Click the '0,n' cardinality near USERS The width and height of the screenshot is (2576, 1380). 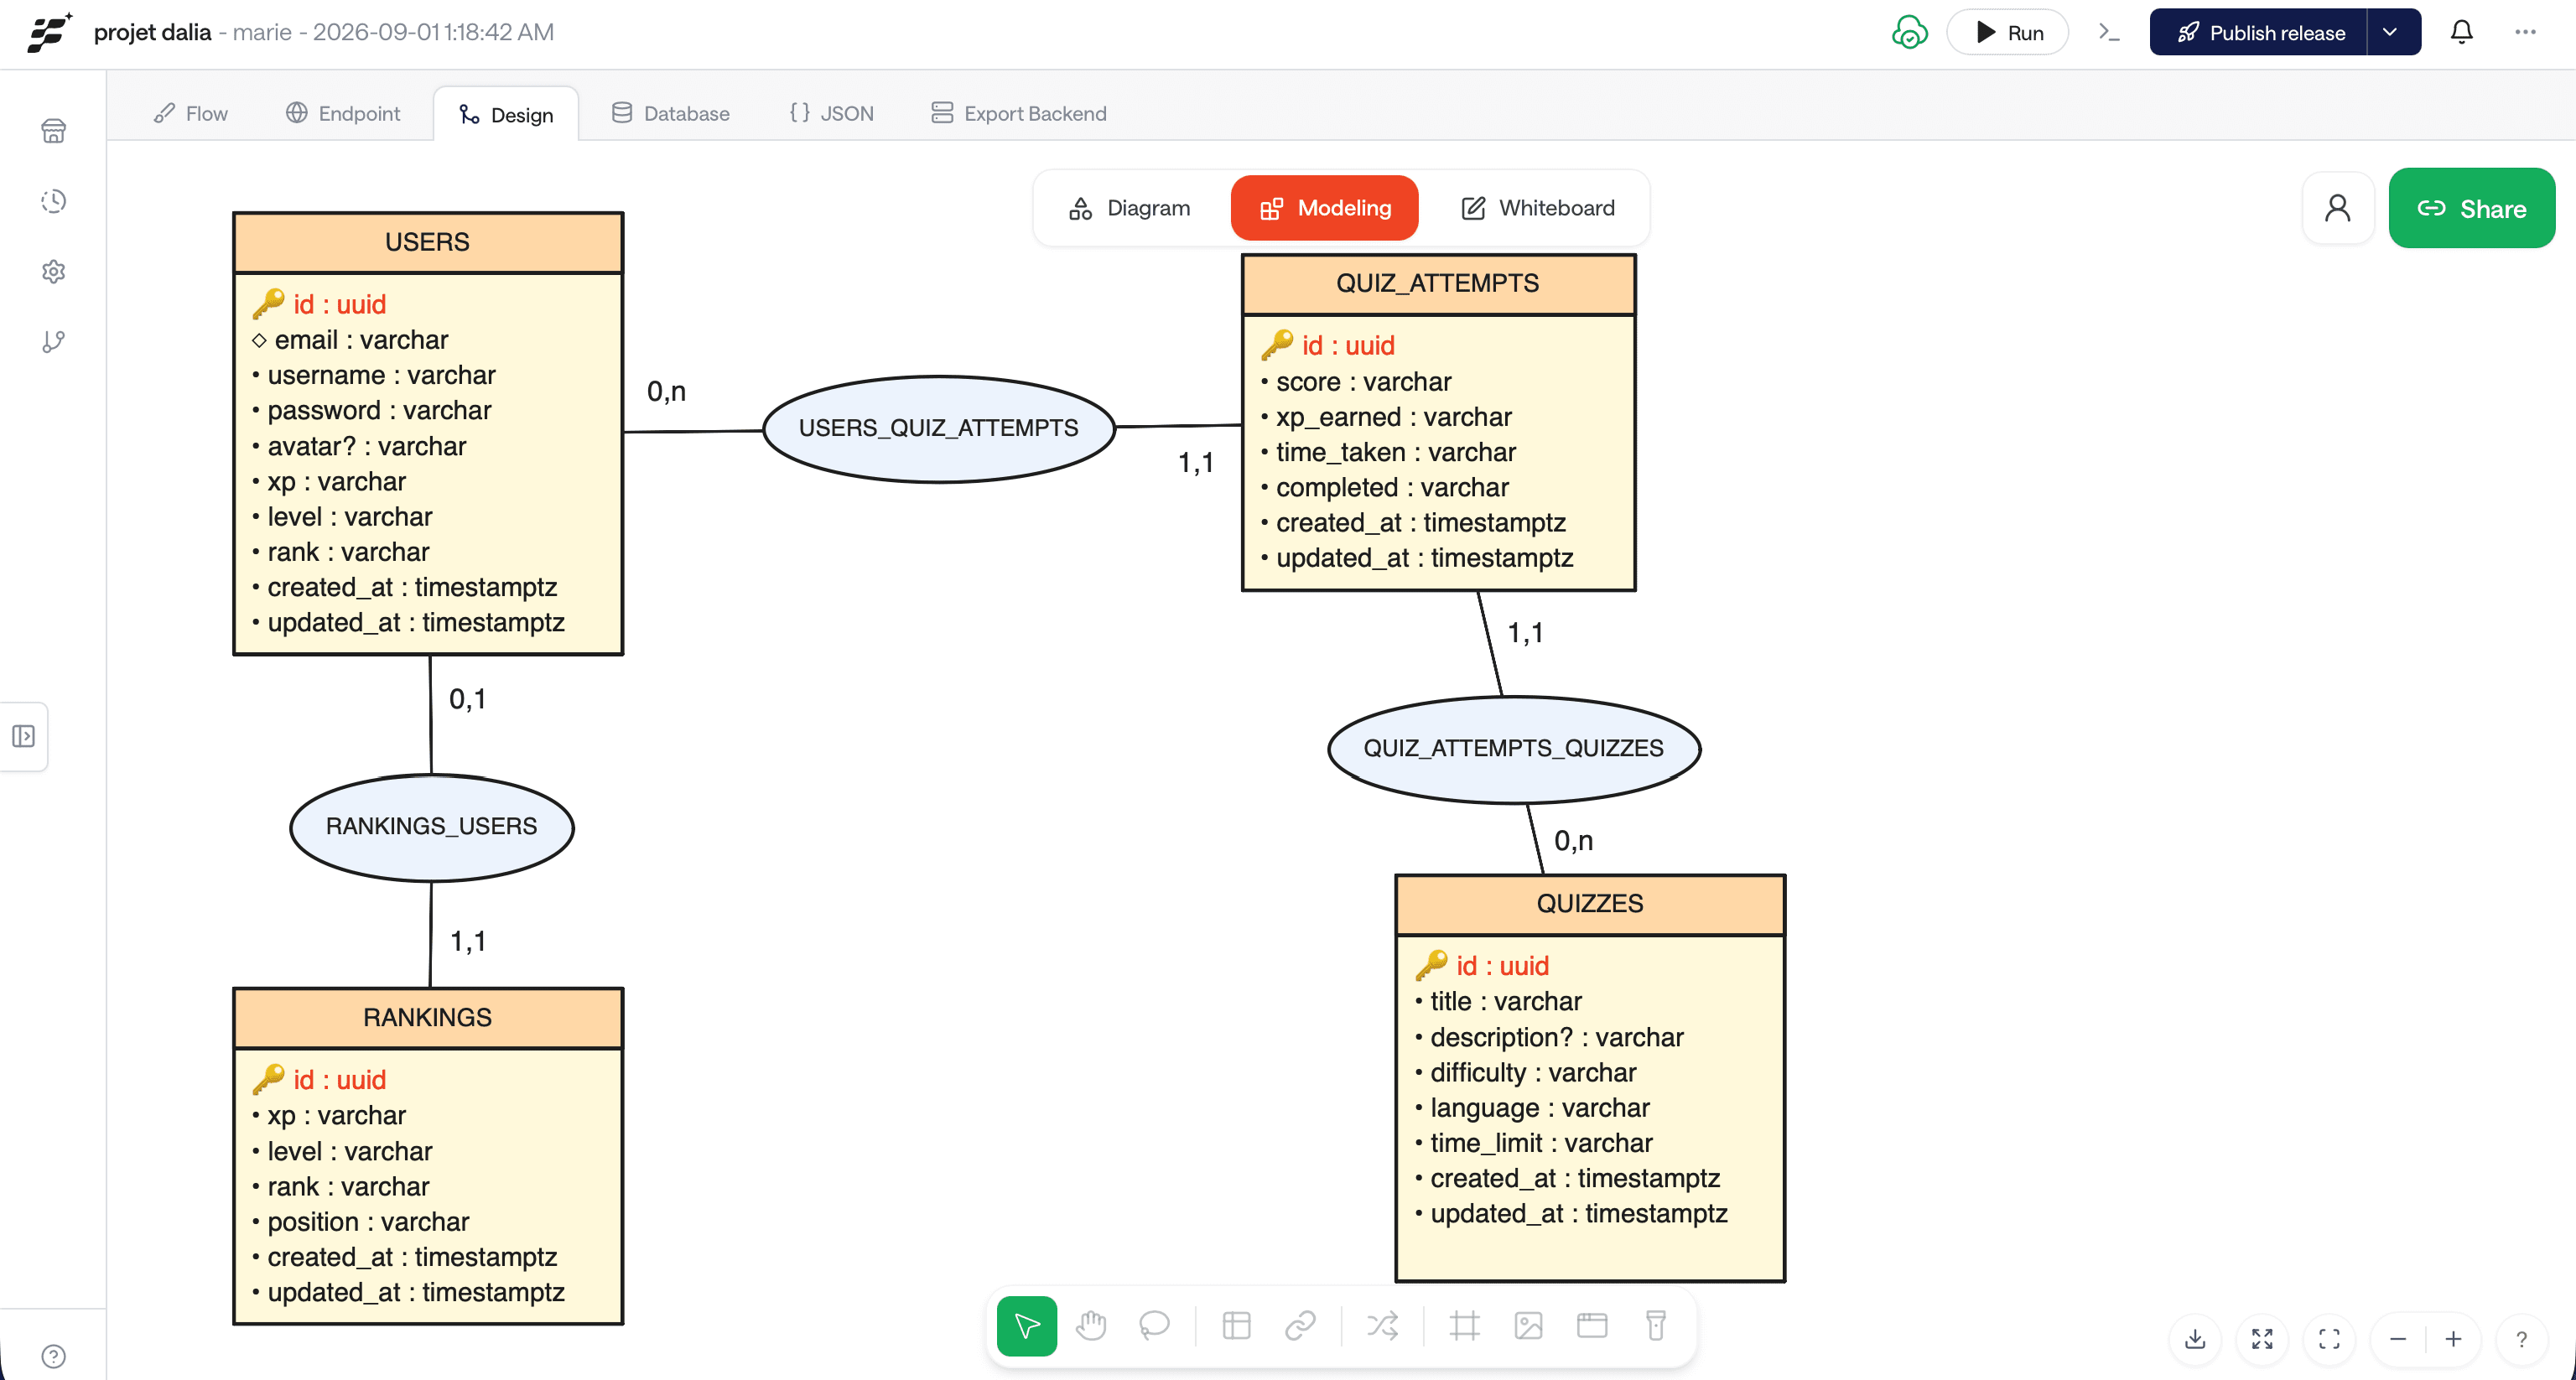point(666,391)
